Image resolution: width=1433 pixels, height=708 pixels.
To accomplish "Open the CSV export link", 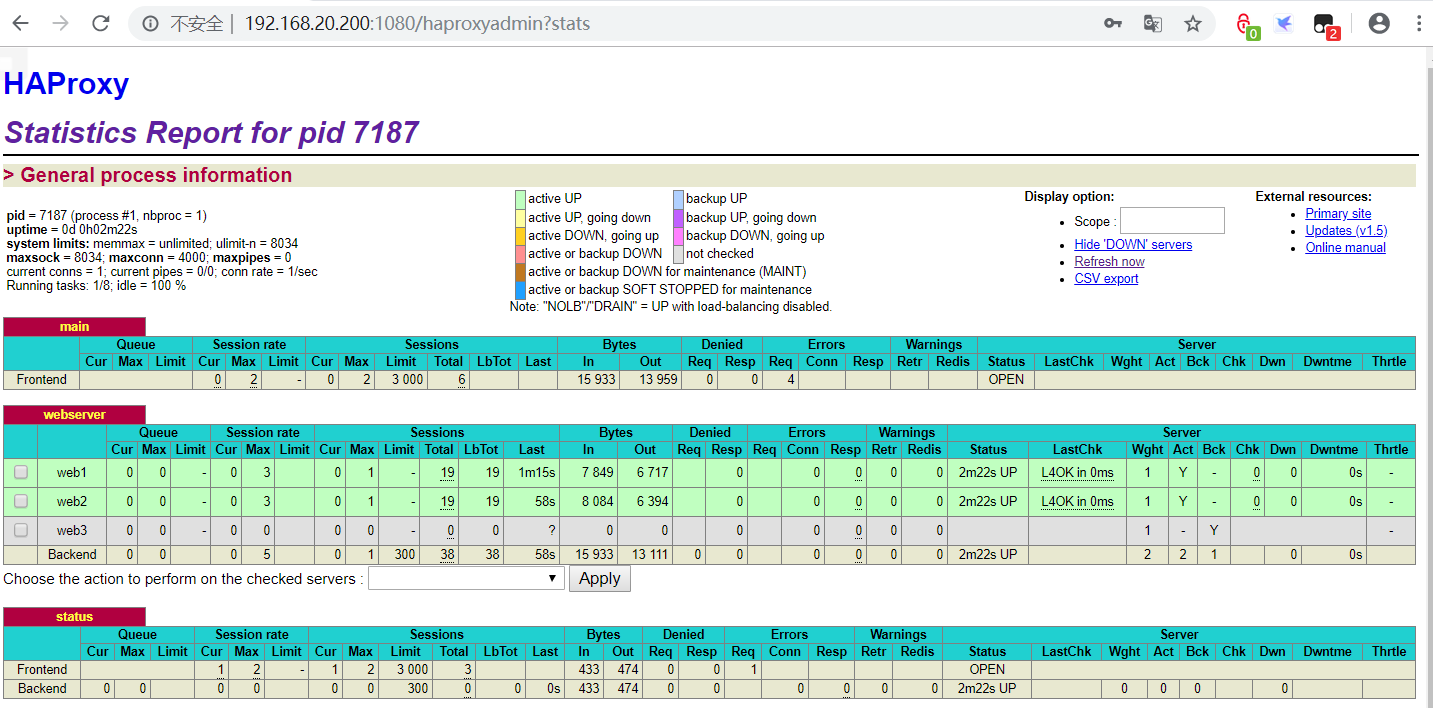I will coord(1106,278).
